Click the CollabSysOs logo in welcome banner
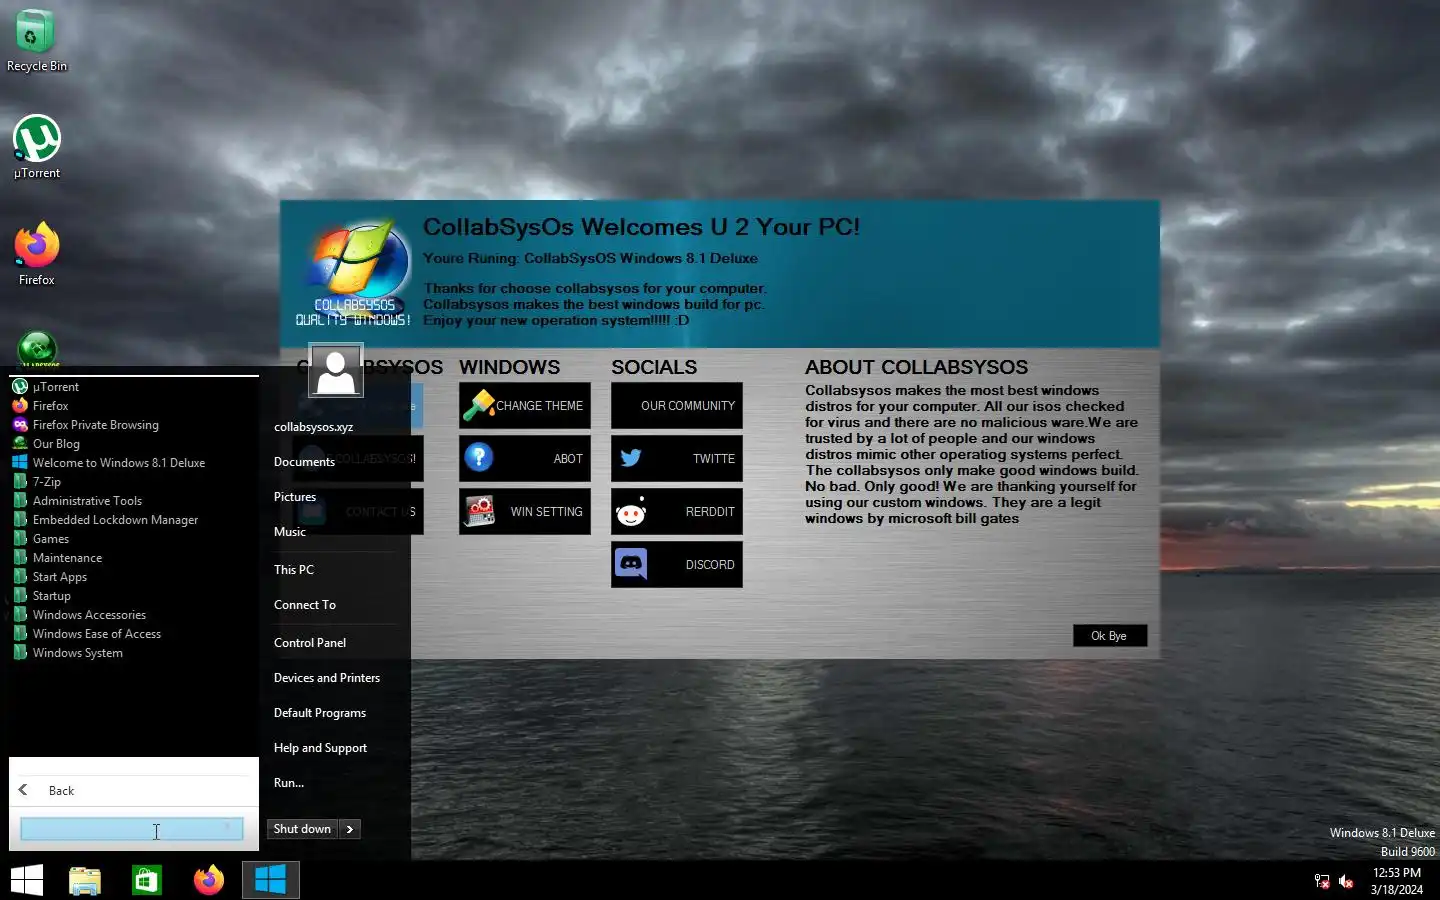The height and width of the screenshot is (900, 1440). coord(356,274)
